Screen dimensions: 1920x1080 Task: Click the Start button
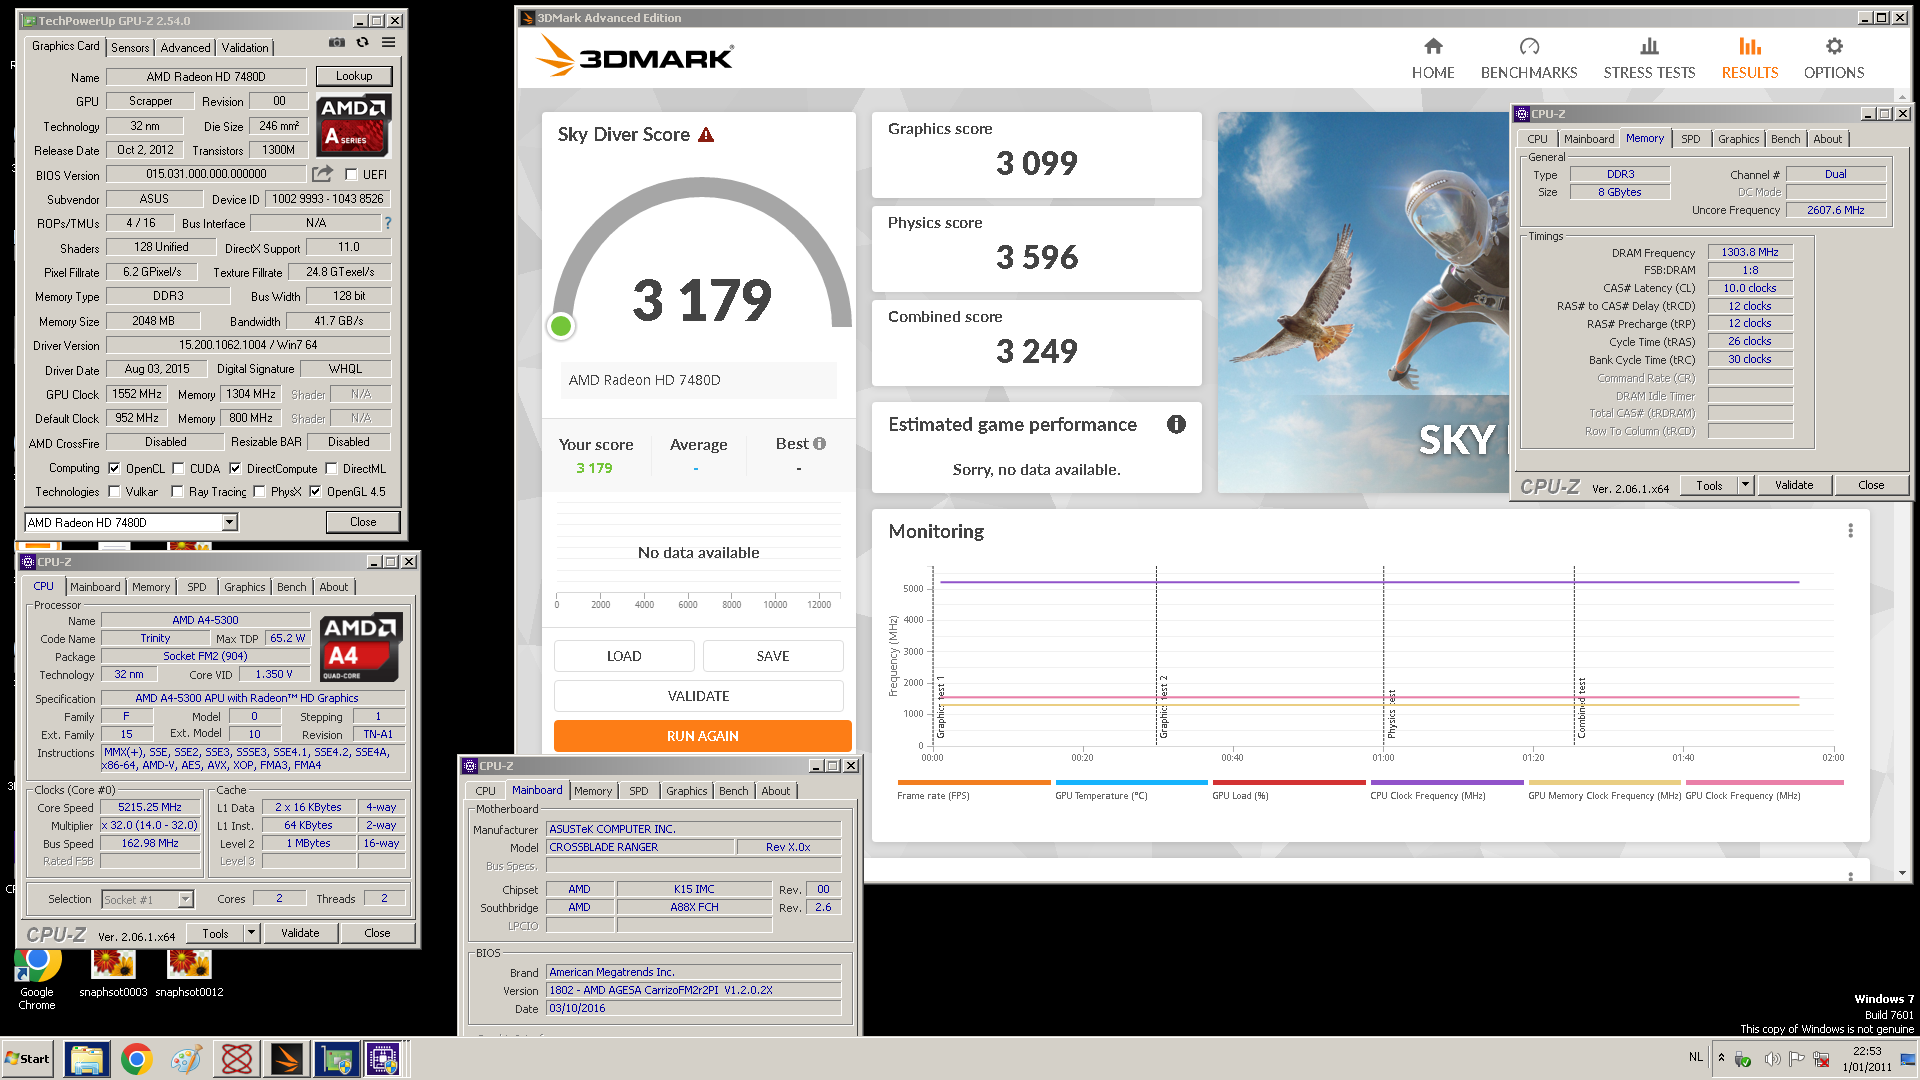click(28, 1059)
